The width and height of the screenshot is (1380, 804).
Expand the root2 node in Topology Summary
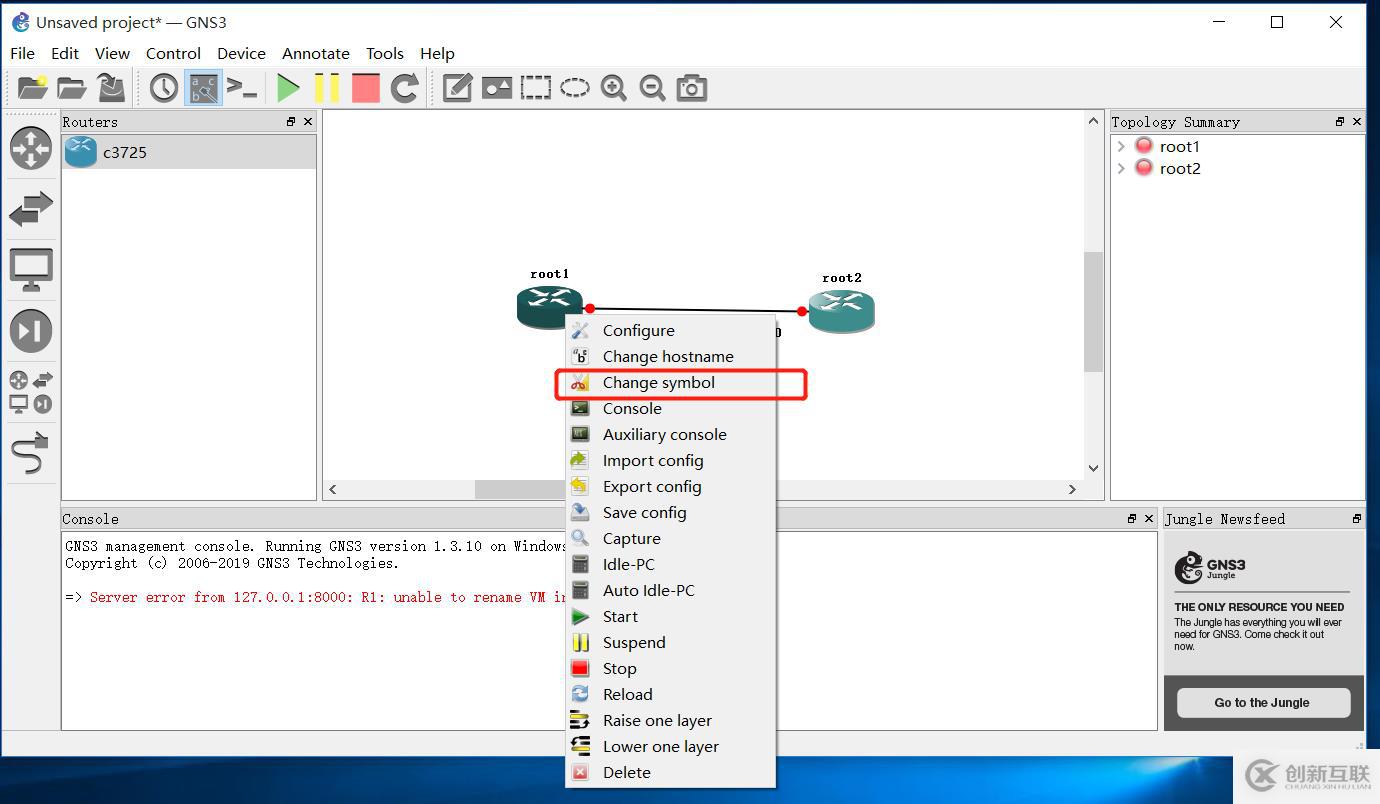(x=1121, y=168)
